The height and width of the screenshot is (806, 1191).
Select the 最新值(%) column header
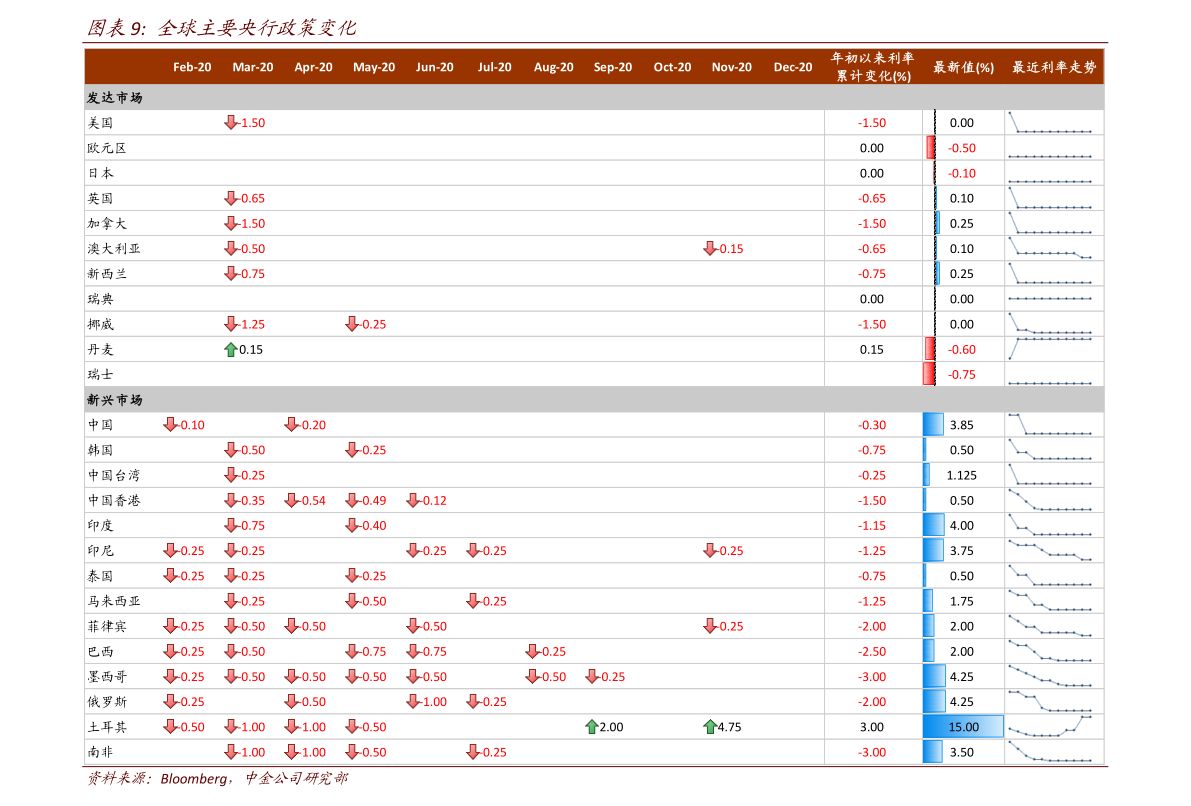pyautogui.click(x=963, y=68)
